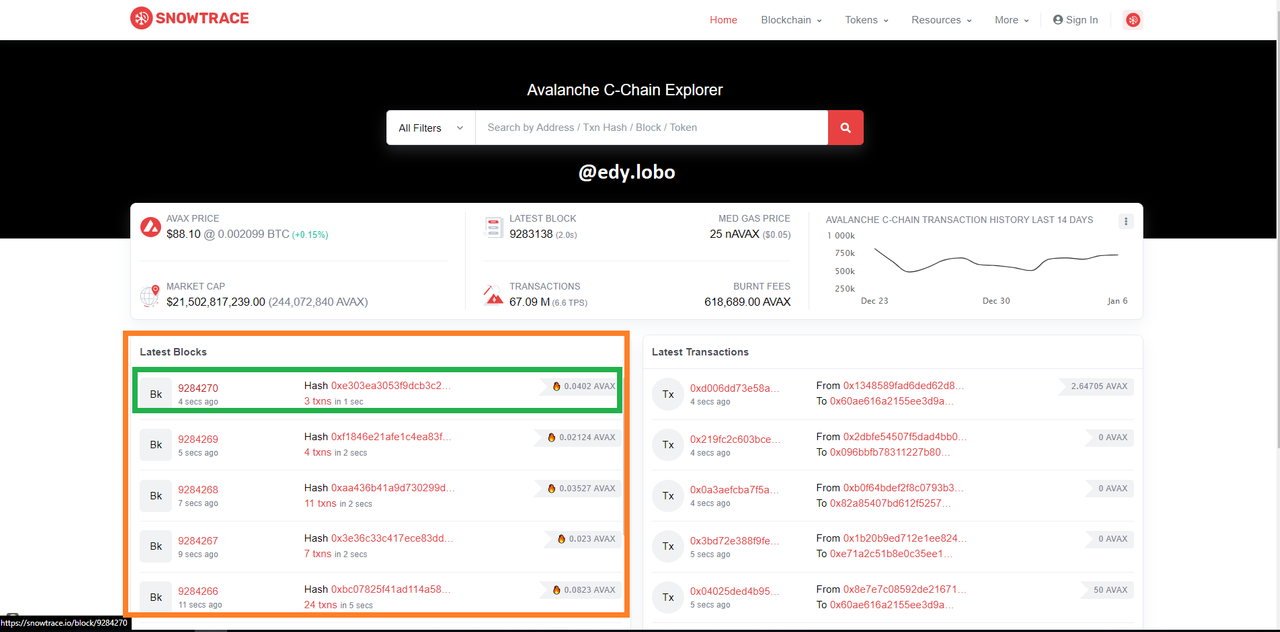
Task: Open block 9284268
Action: coord(198,490)
